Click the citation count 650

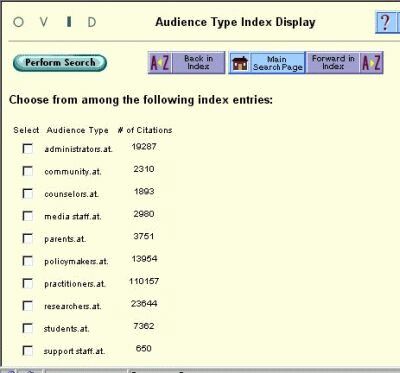coord(144,348)
